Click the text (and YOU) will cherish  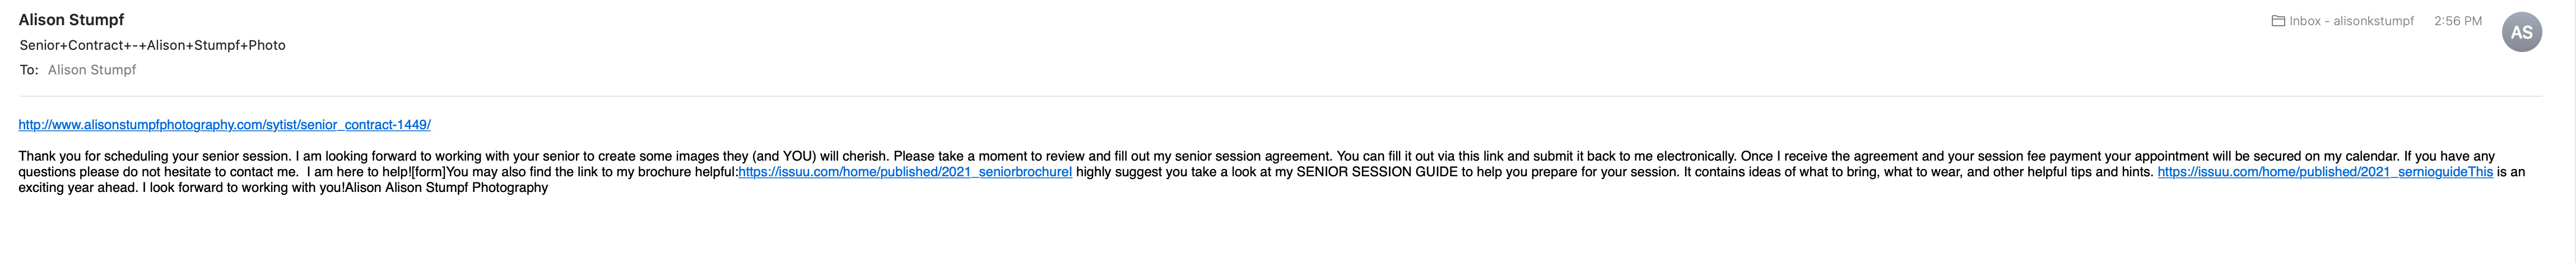click(819, 156)
